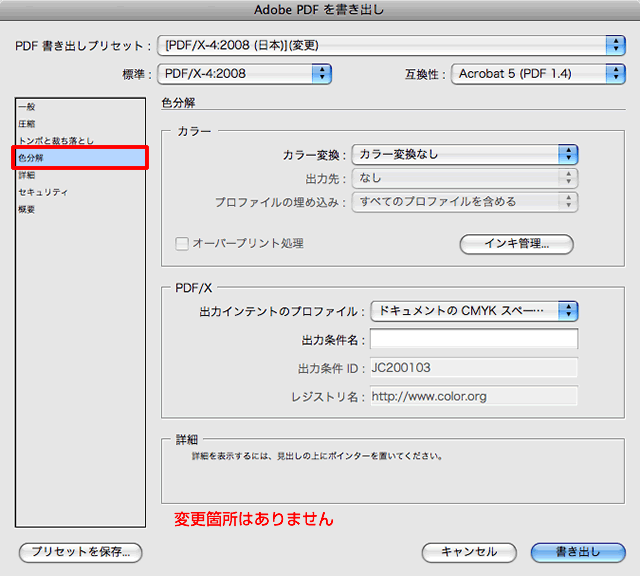Open the 標準 PDF/X-4:2008 dropdown
The height and width of the screenshot is (576, 640).
pos(244,74)
